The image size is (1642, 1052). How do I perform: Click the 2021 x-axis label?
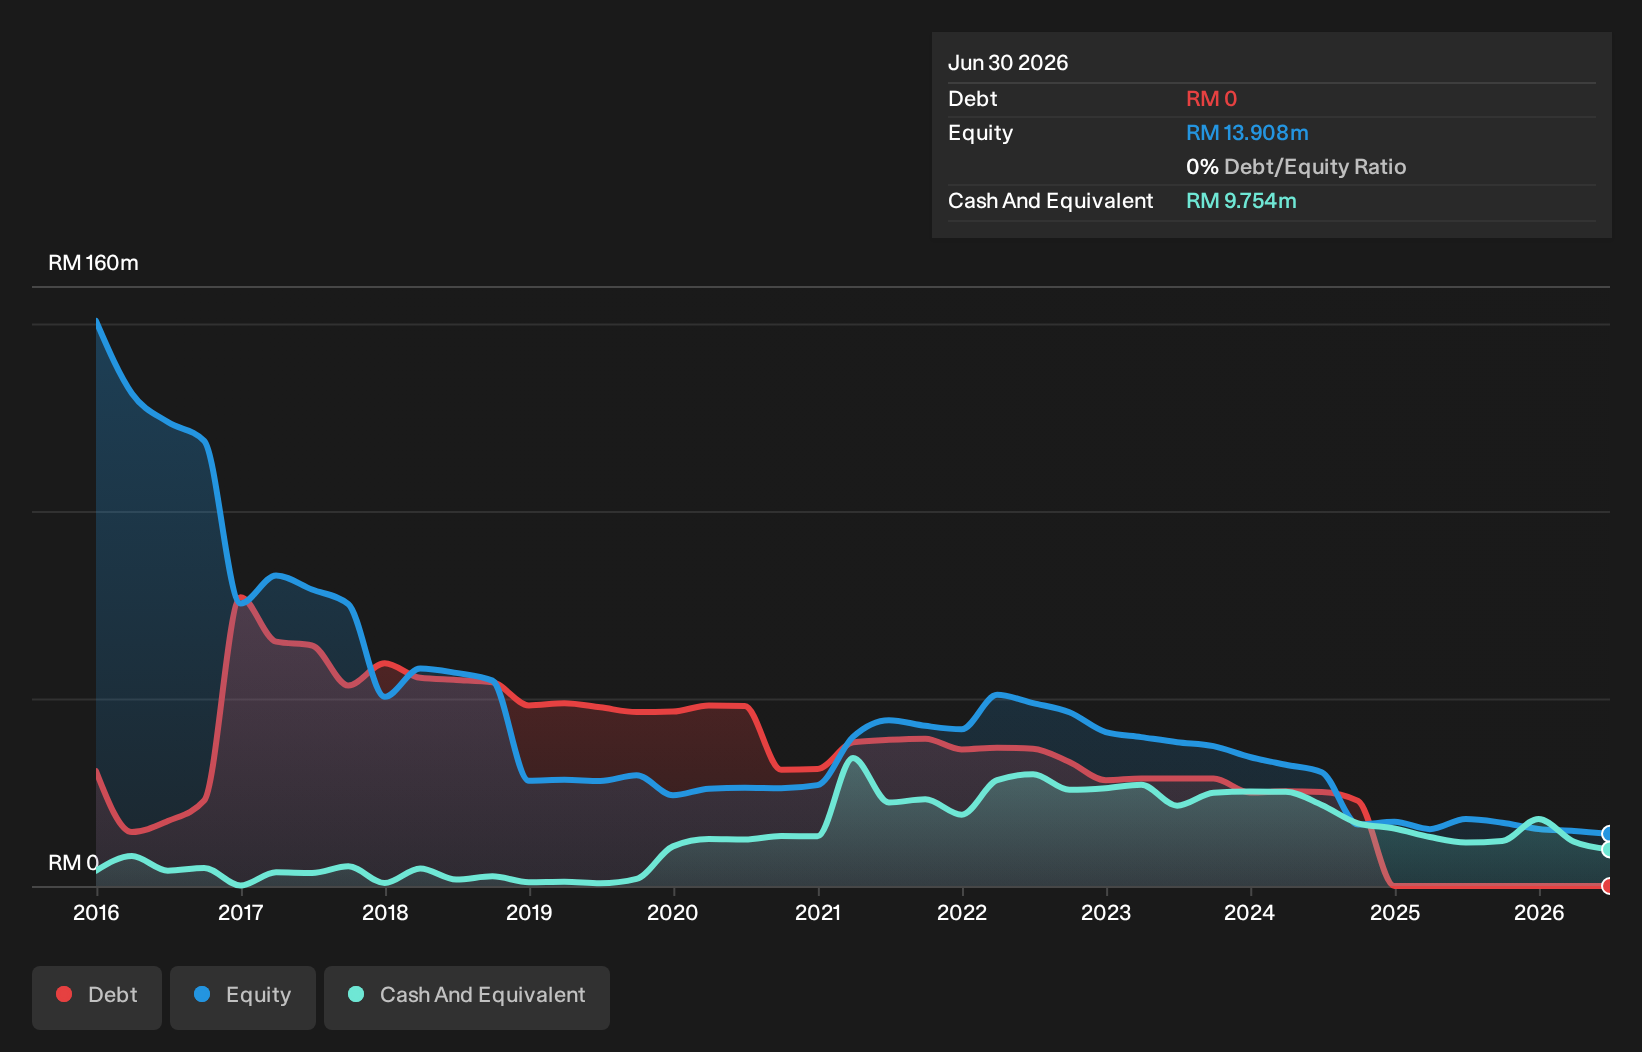click(x=818, y=912)
